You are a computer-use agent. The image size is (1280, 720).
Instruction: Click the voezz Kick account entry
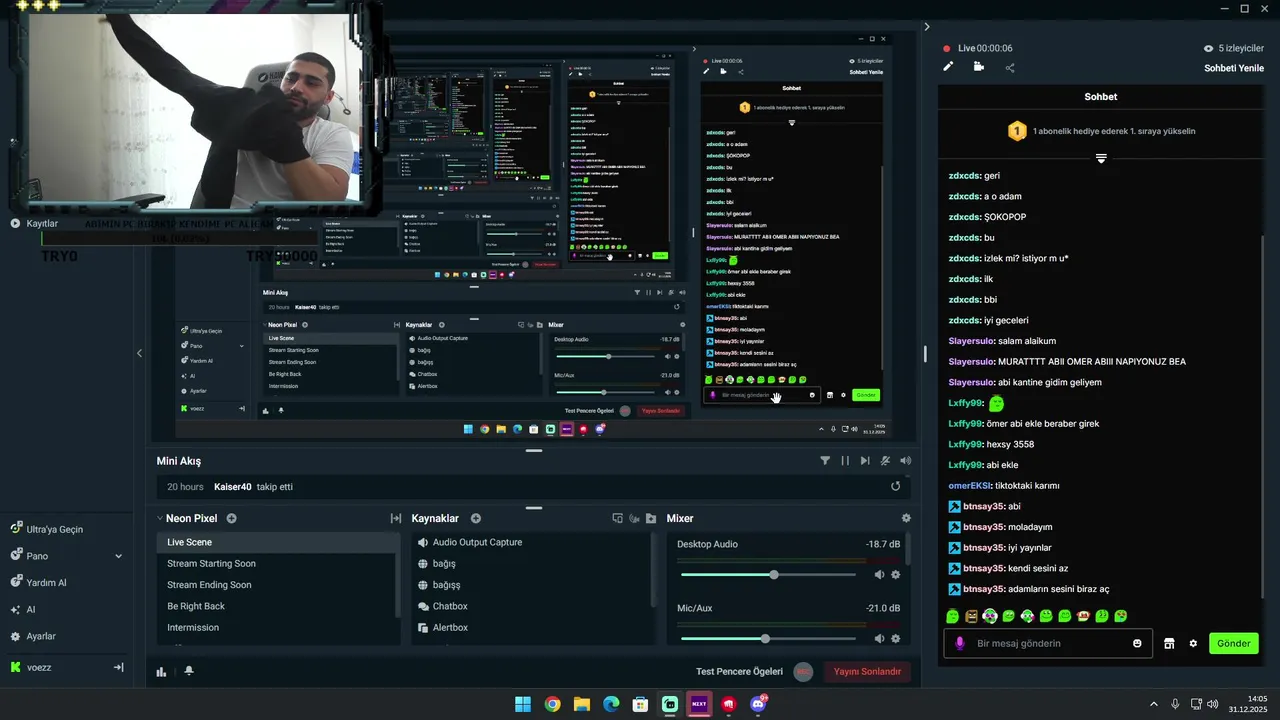click(31, 667)
